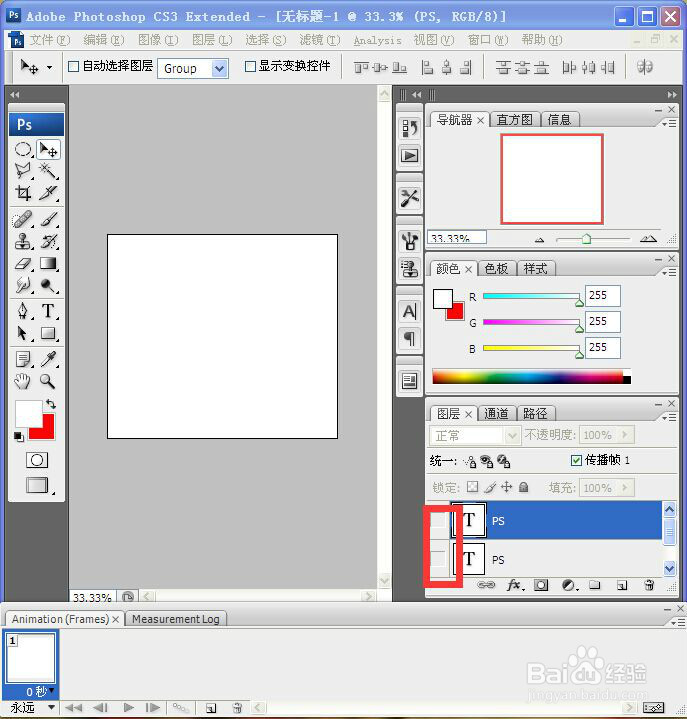This screenshot has height=719, width=687.
Task: Open the 不透明度 slider arrow
Action: coord(625,434)
